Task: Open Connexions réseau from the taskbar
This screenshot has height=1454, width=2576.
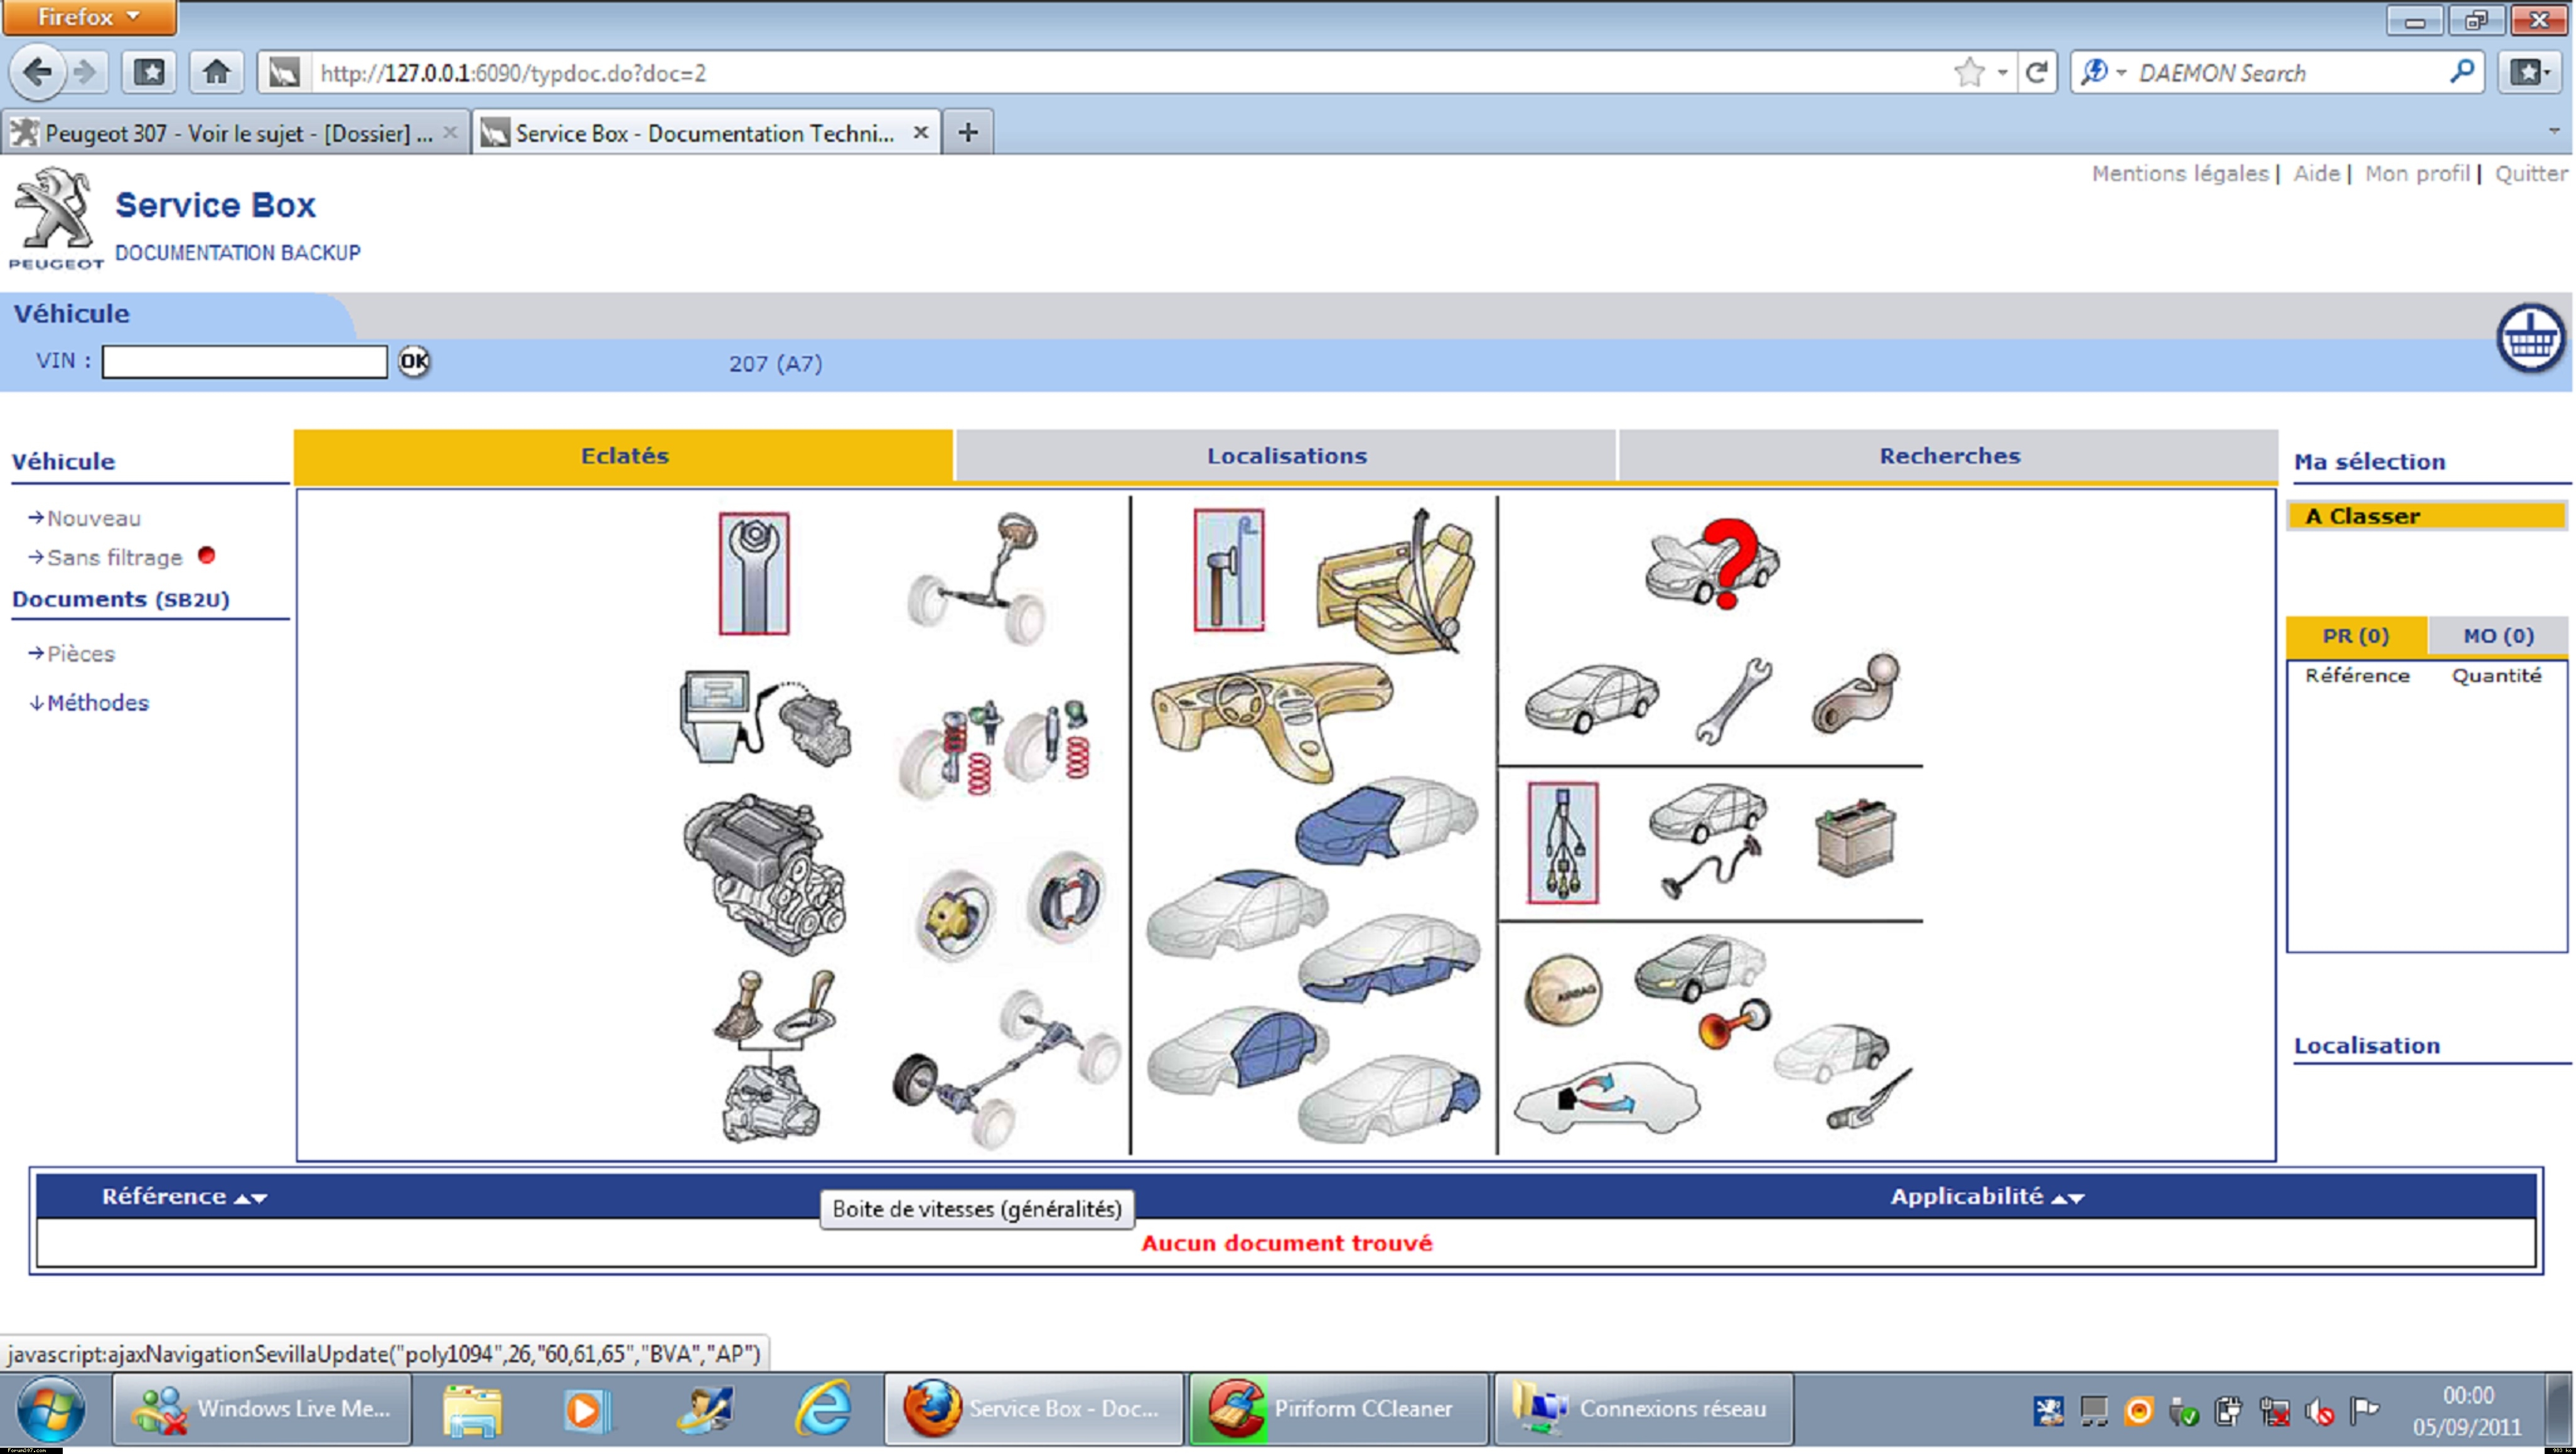Action: pos(1643,1408)
